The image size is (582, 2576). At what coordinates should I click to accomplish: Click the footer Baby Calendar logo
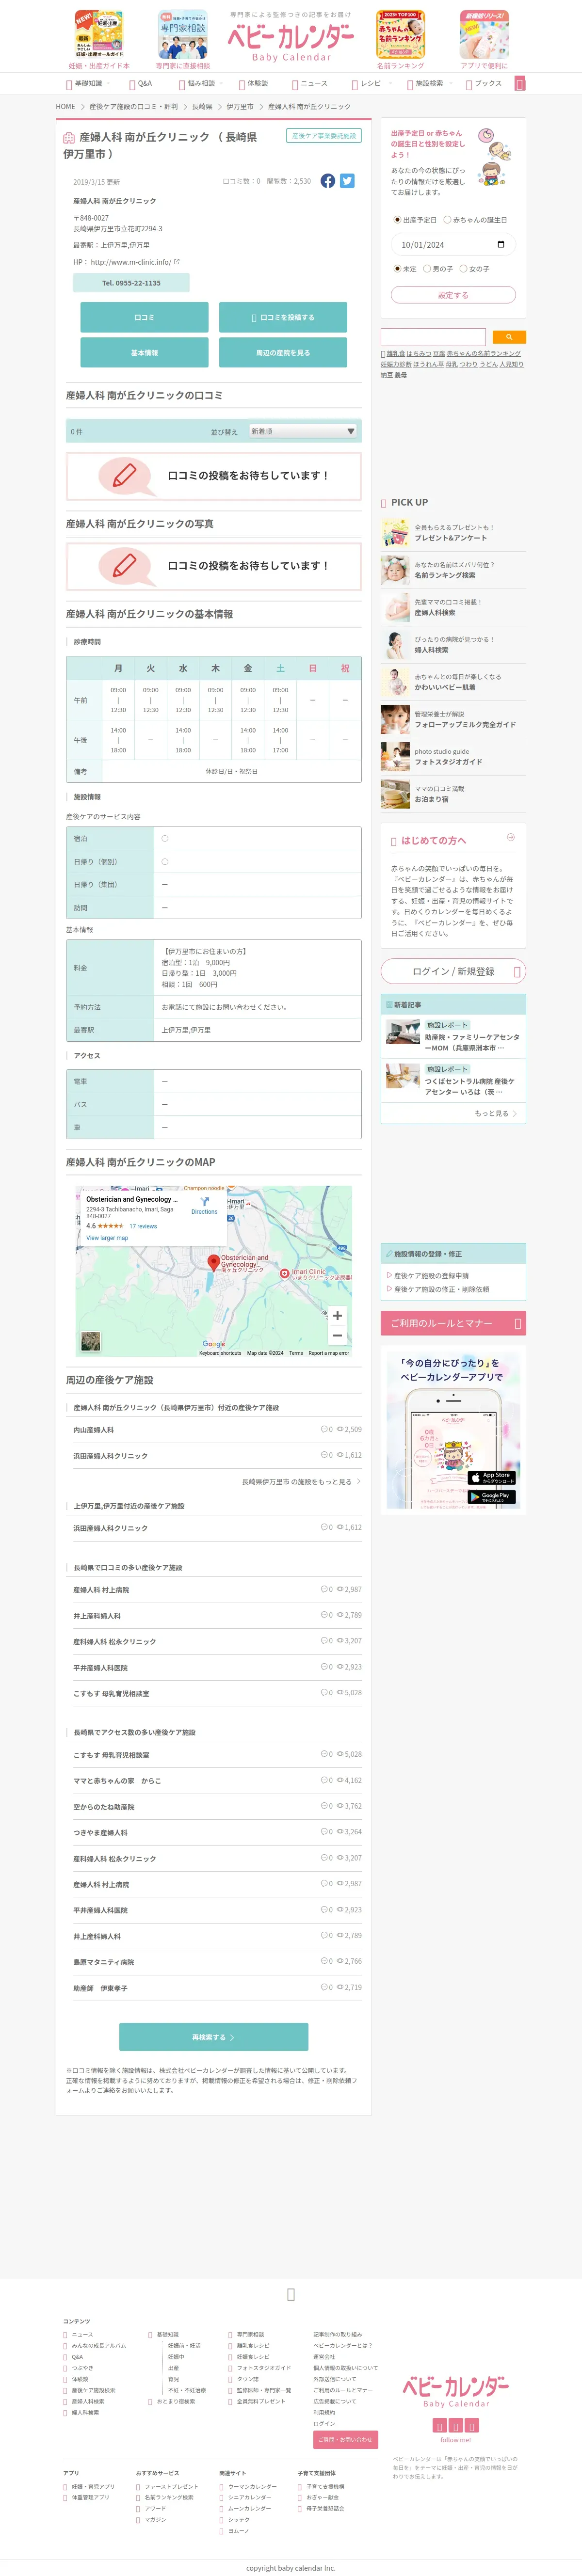(x=455, y=2391)
